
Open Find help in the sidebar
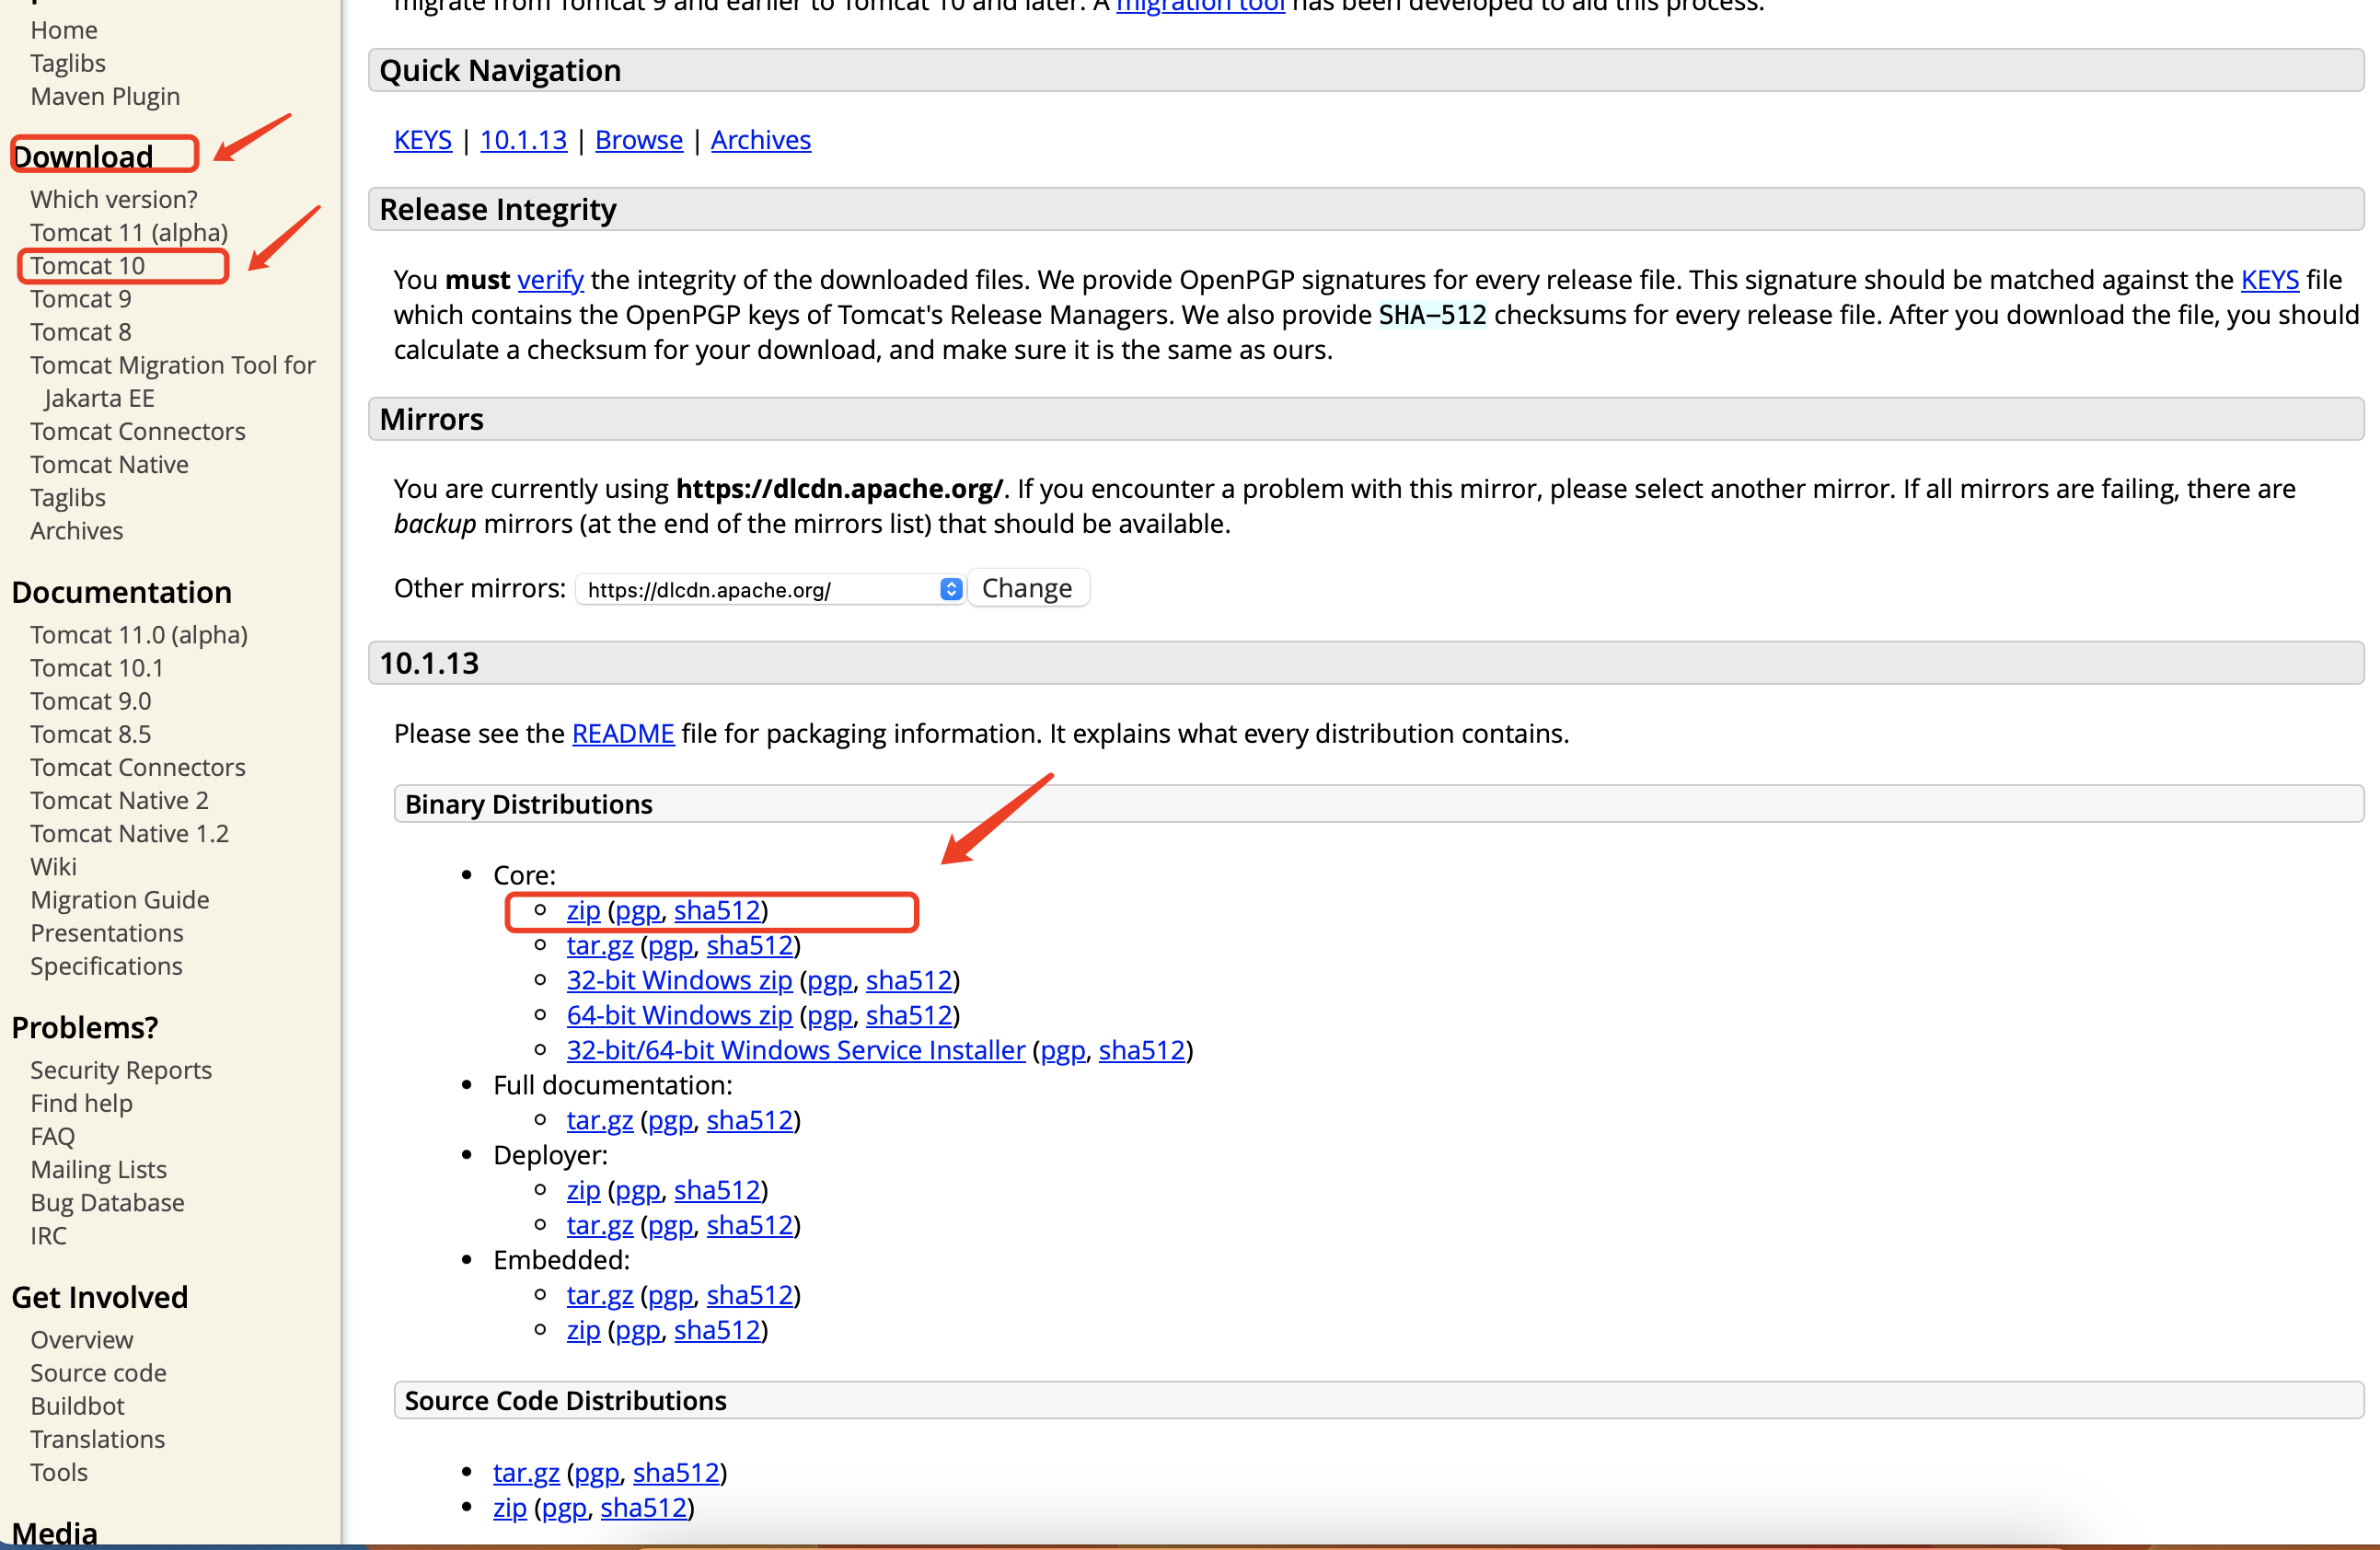(81, 1103)
